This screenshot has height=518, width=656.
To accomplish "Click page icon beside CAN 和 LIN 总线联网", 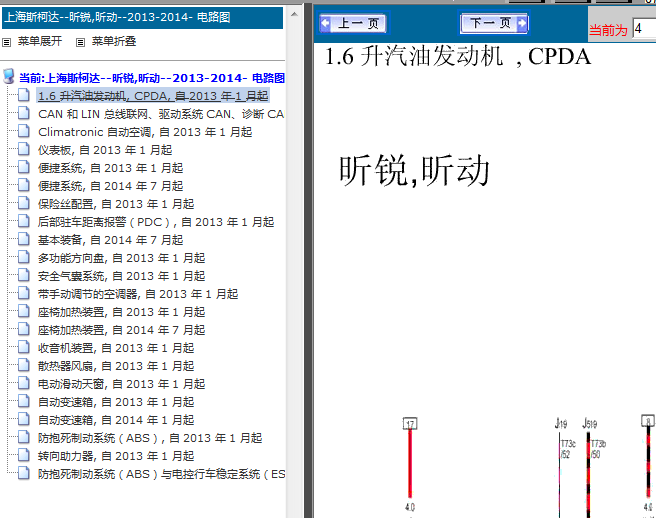I will coord(24,113).
